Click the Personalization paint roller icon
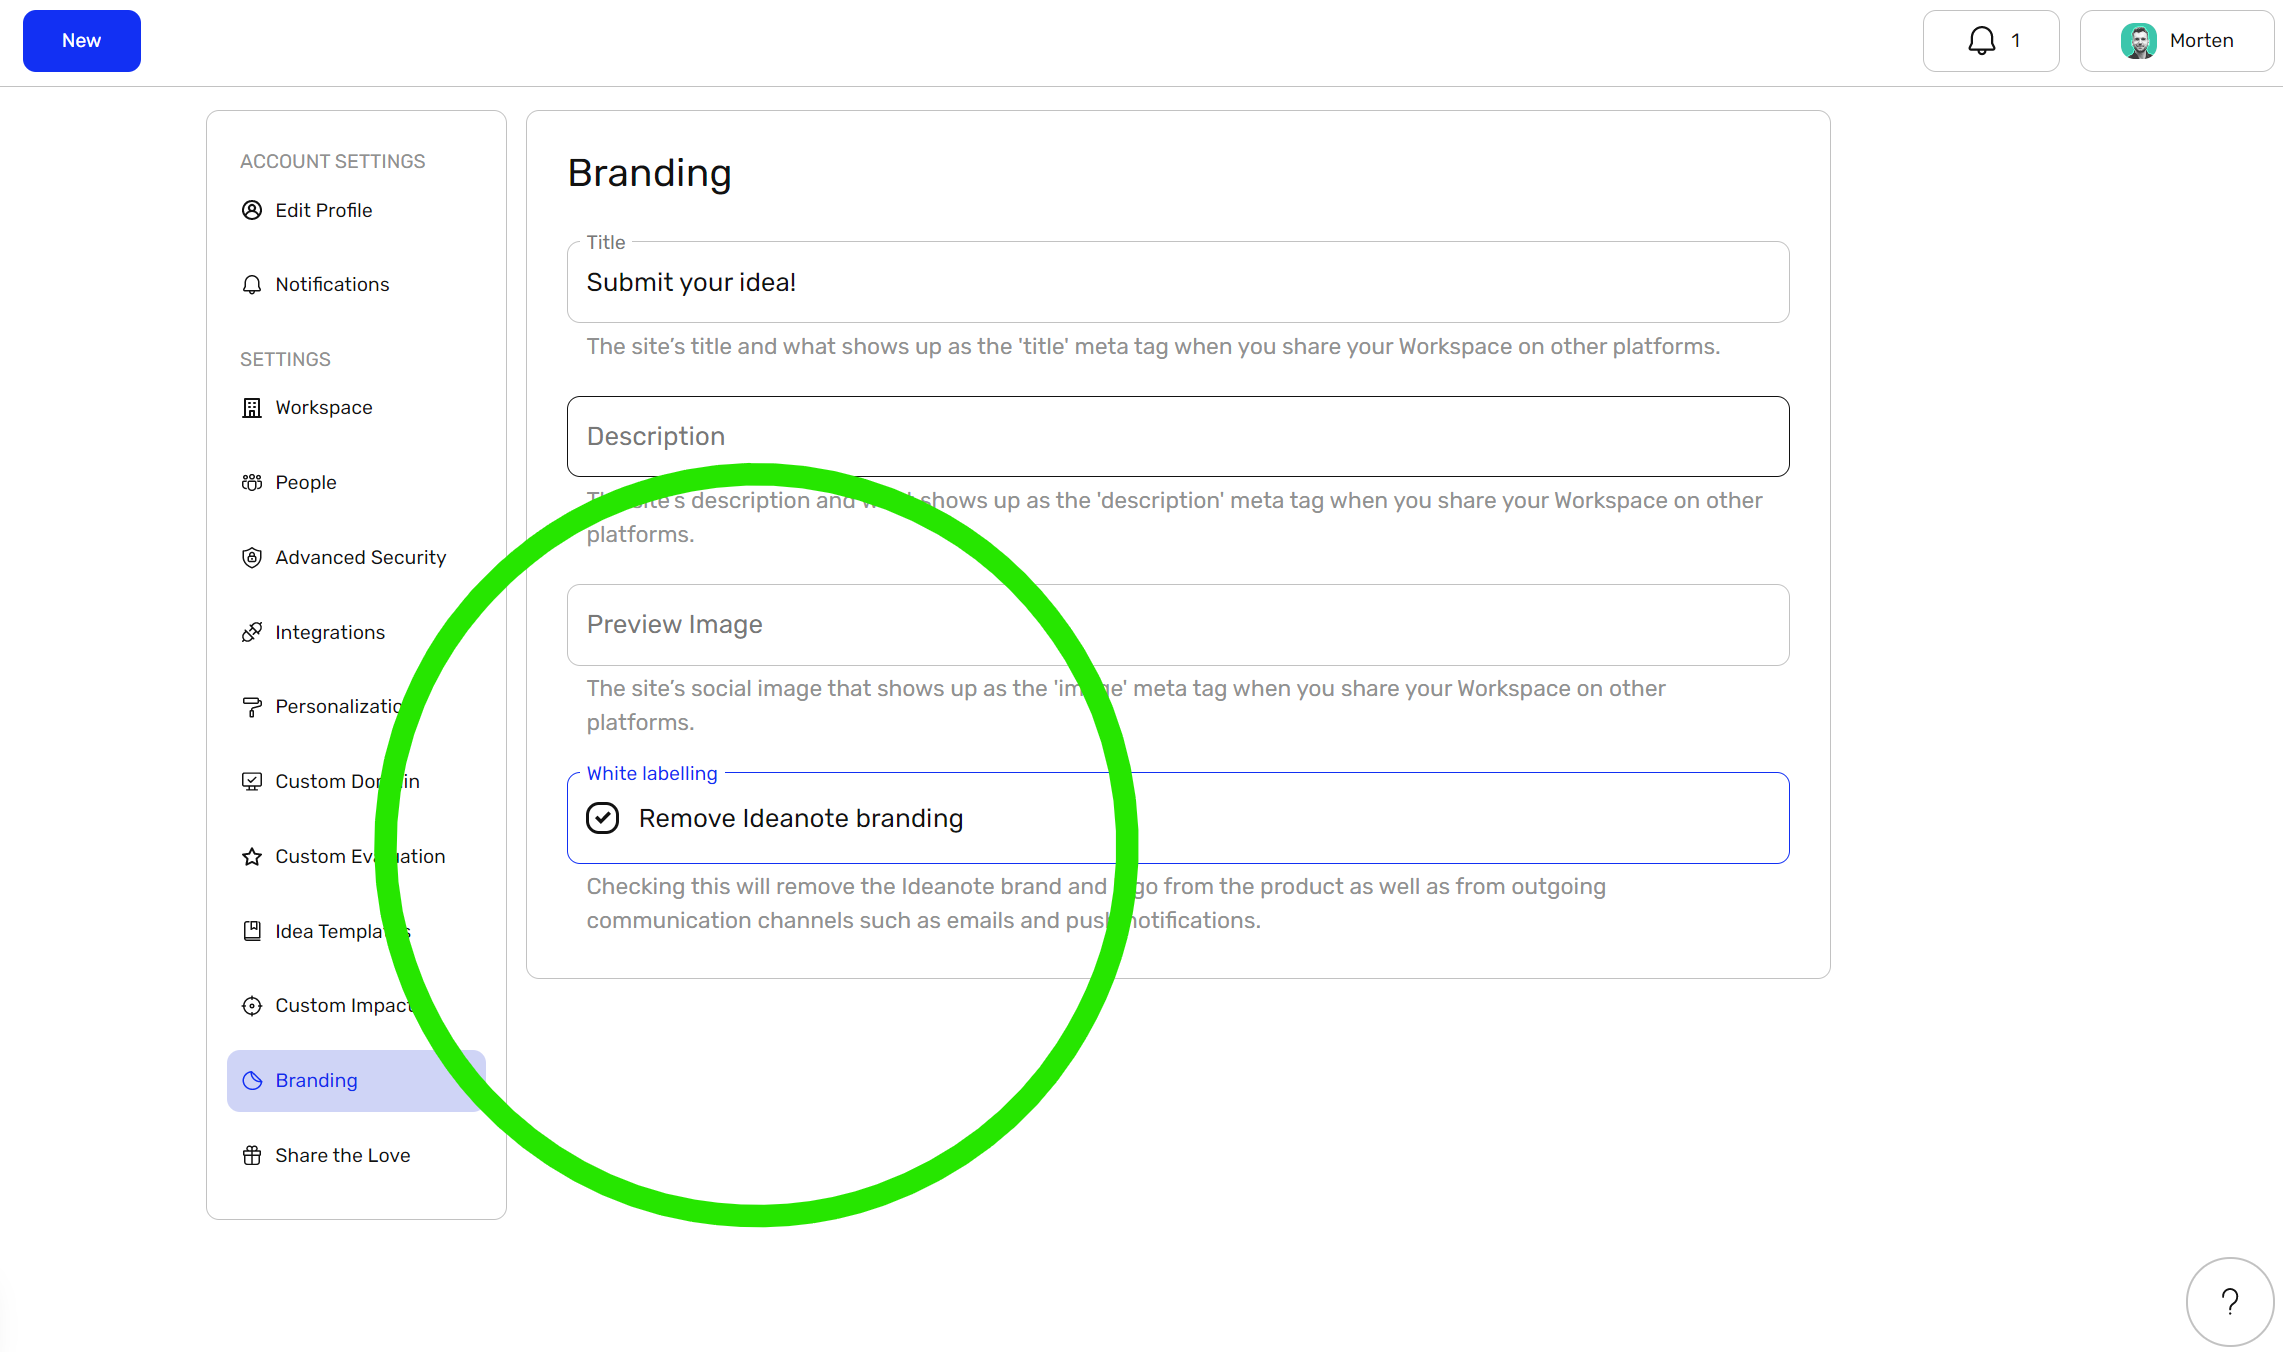 (x=252, y=707)
